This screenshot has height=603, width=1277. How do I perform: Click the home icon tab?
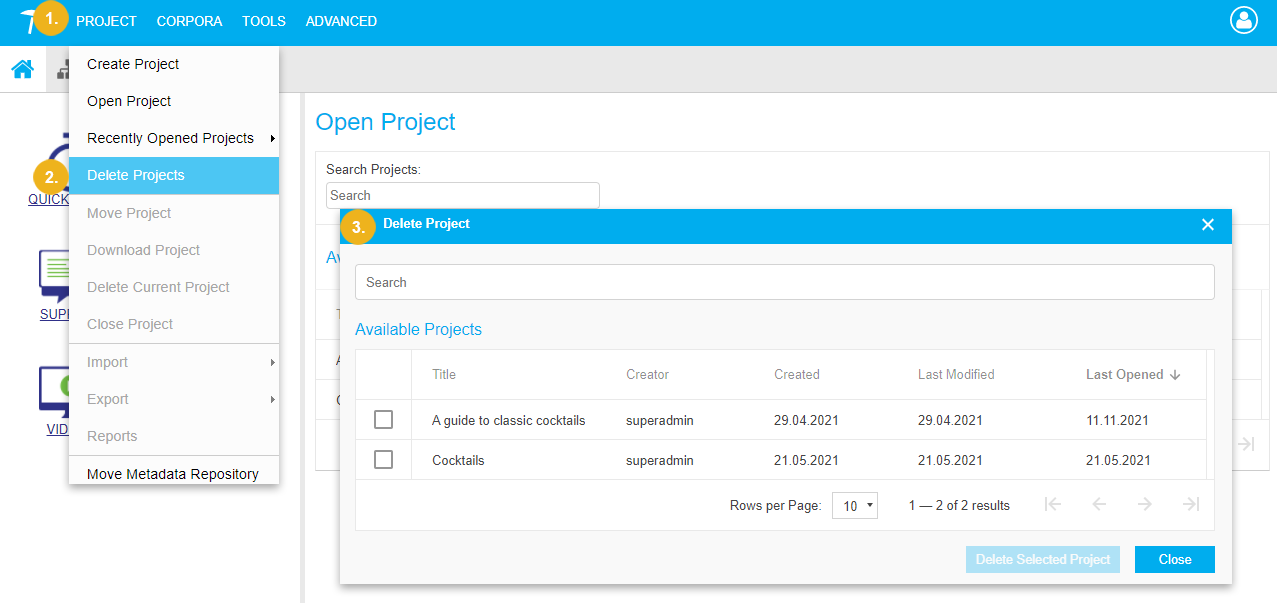22,69
